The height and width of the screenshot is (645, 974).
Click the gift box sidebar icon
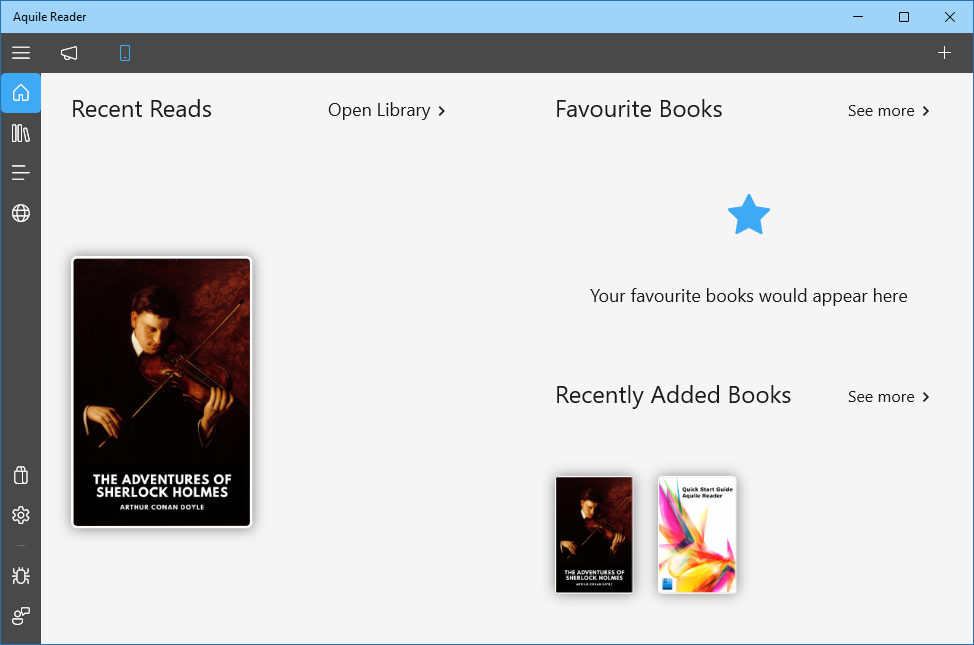click(20, 475)
